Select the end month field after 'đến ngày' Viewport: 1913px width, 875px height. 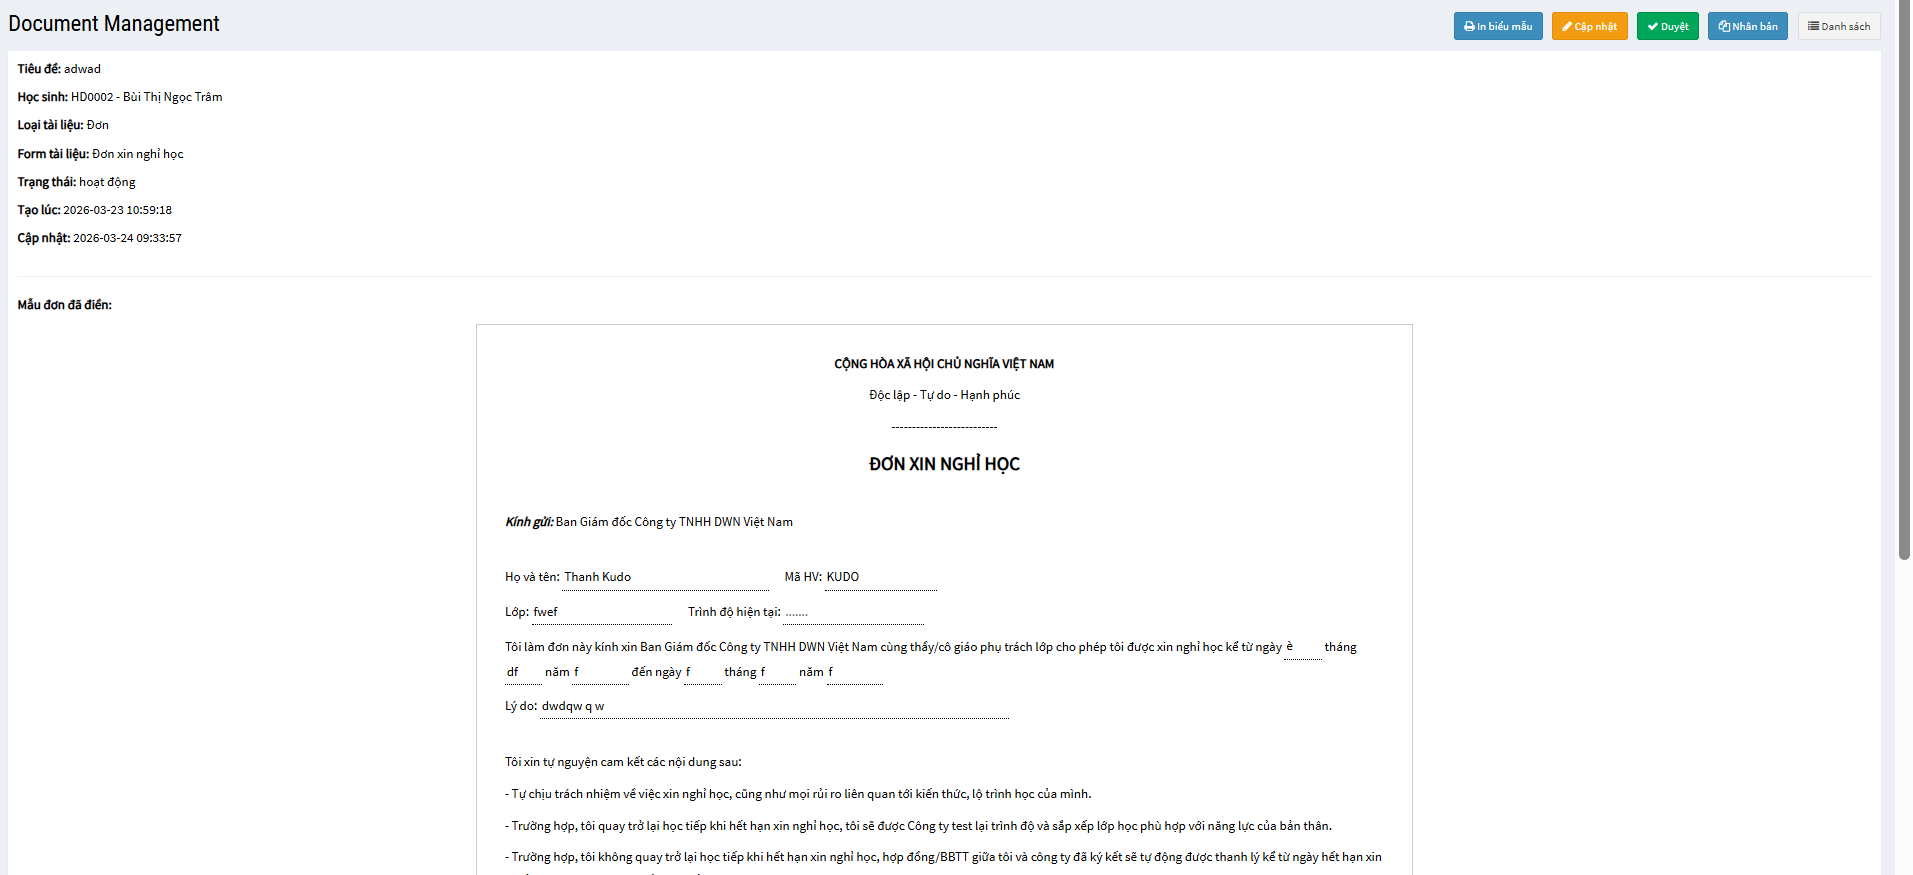tap(776, 673)
